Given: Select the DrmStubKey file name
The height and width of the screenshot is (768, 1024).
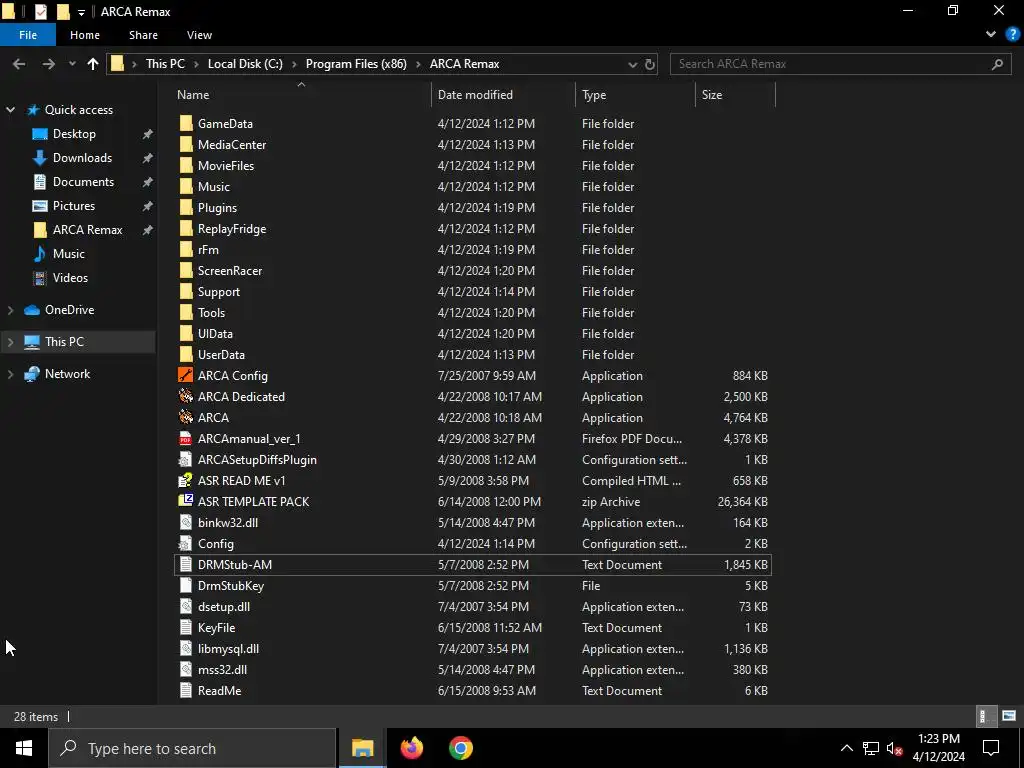Looking at the screenshot, I should point(231,586).
